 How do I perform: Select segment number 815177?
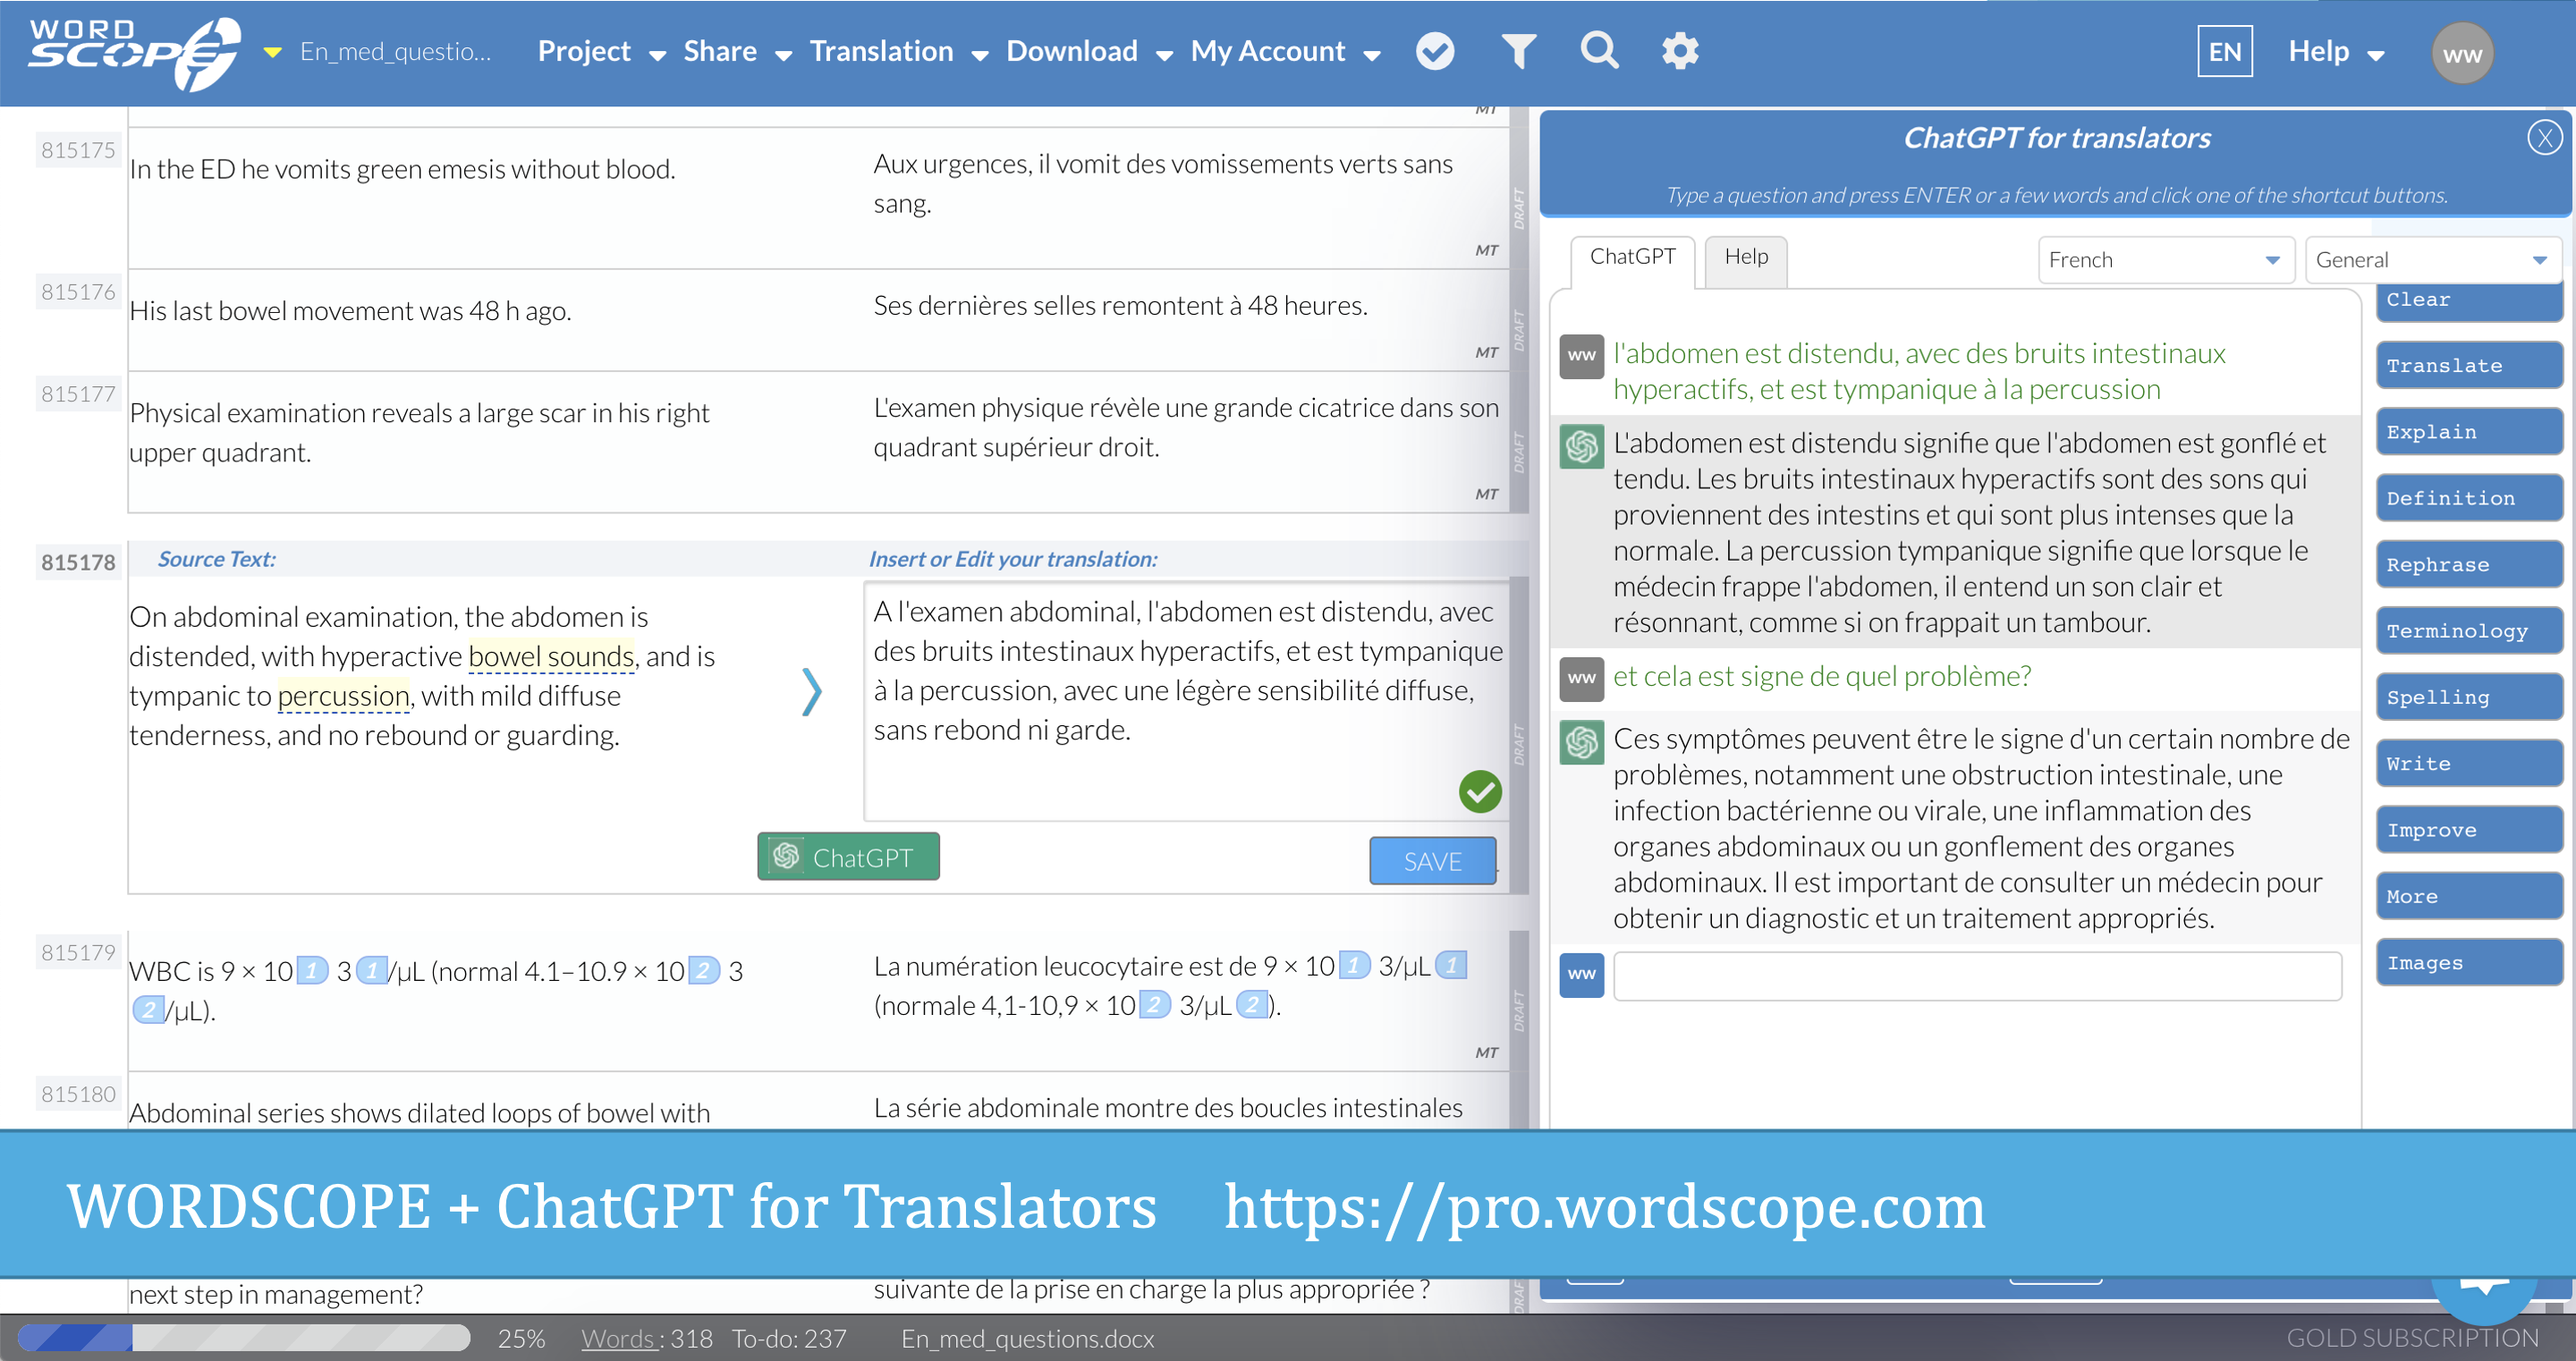(78, 394)
